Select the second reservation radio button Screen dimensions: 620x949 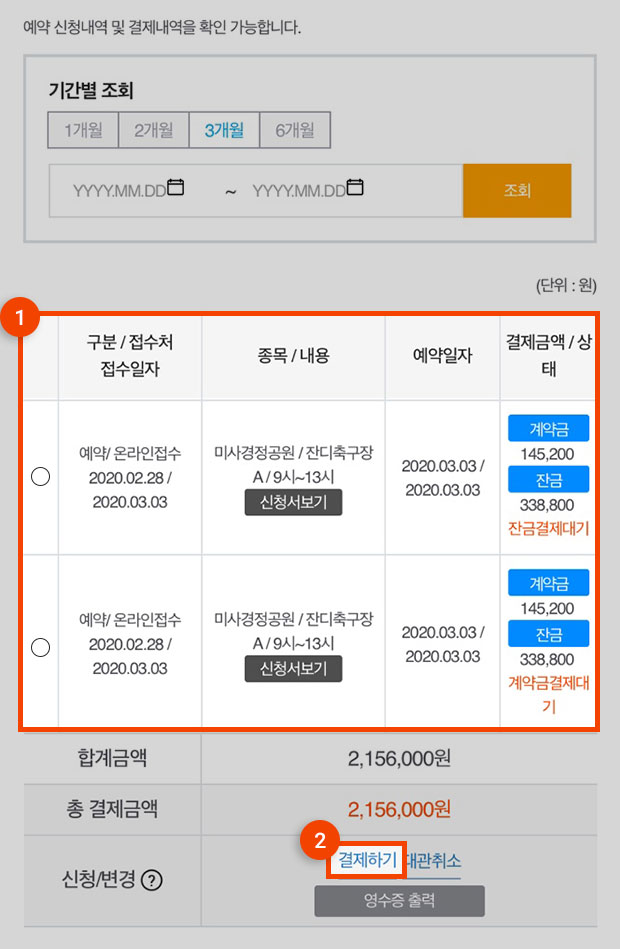[x=41, y=648]
